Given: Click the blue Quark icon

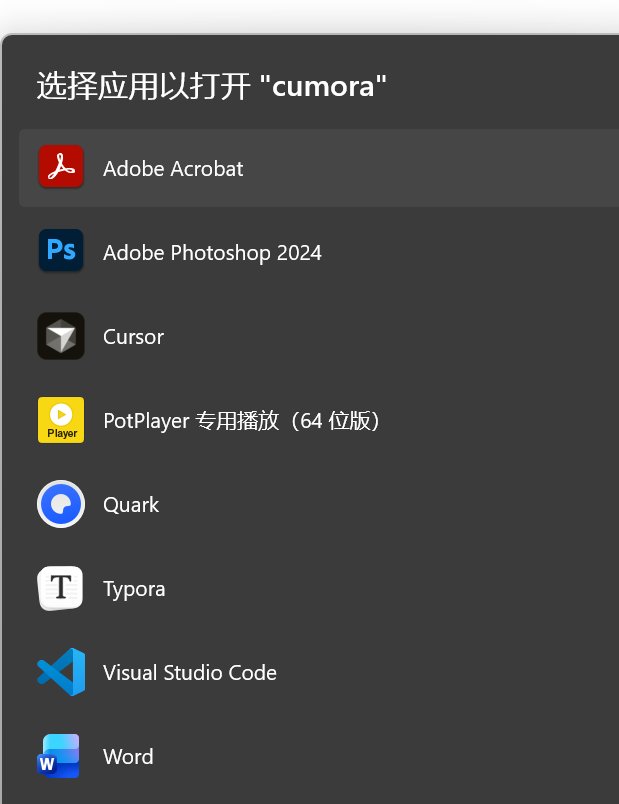Looking at the screenshot, I should (61, 504).
